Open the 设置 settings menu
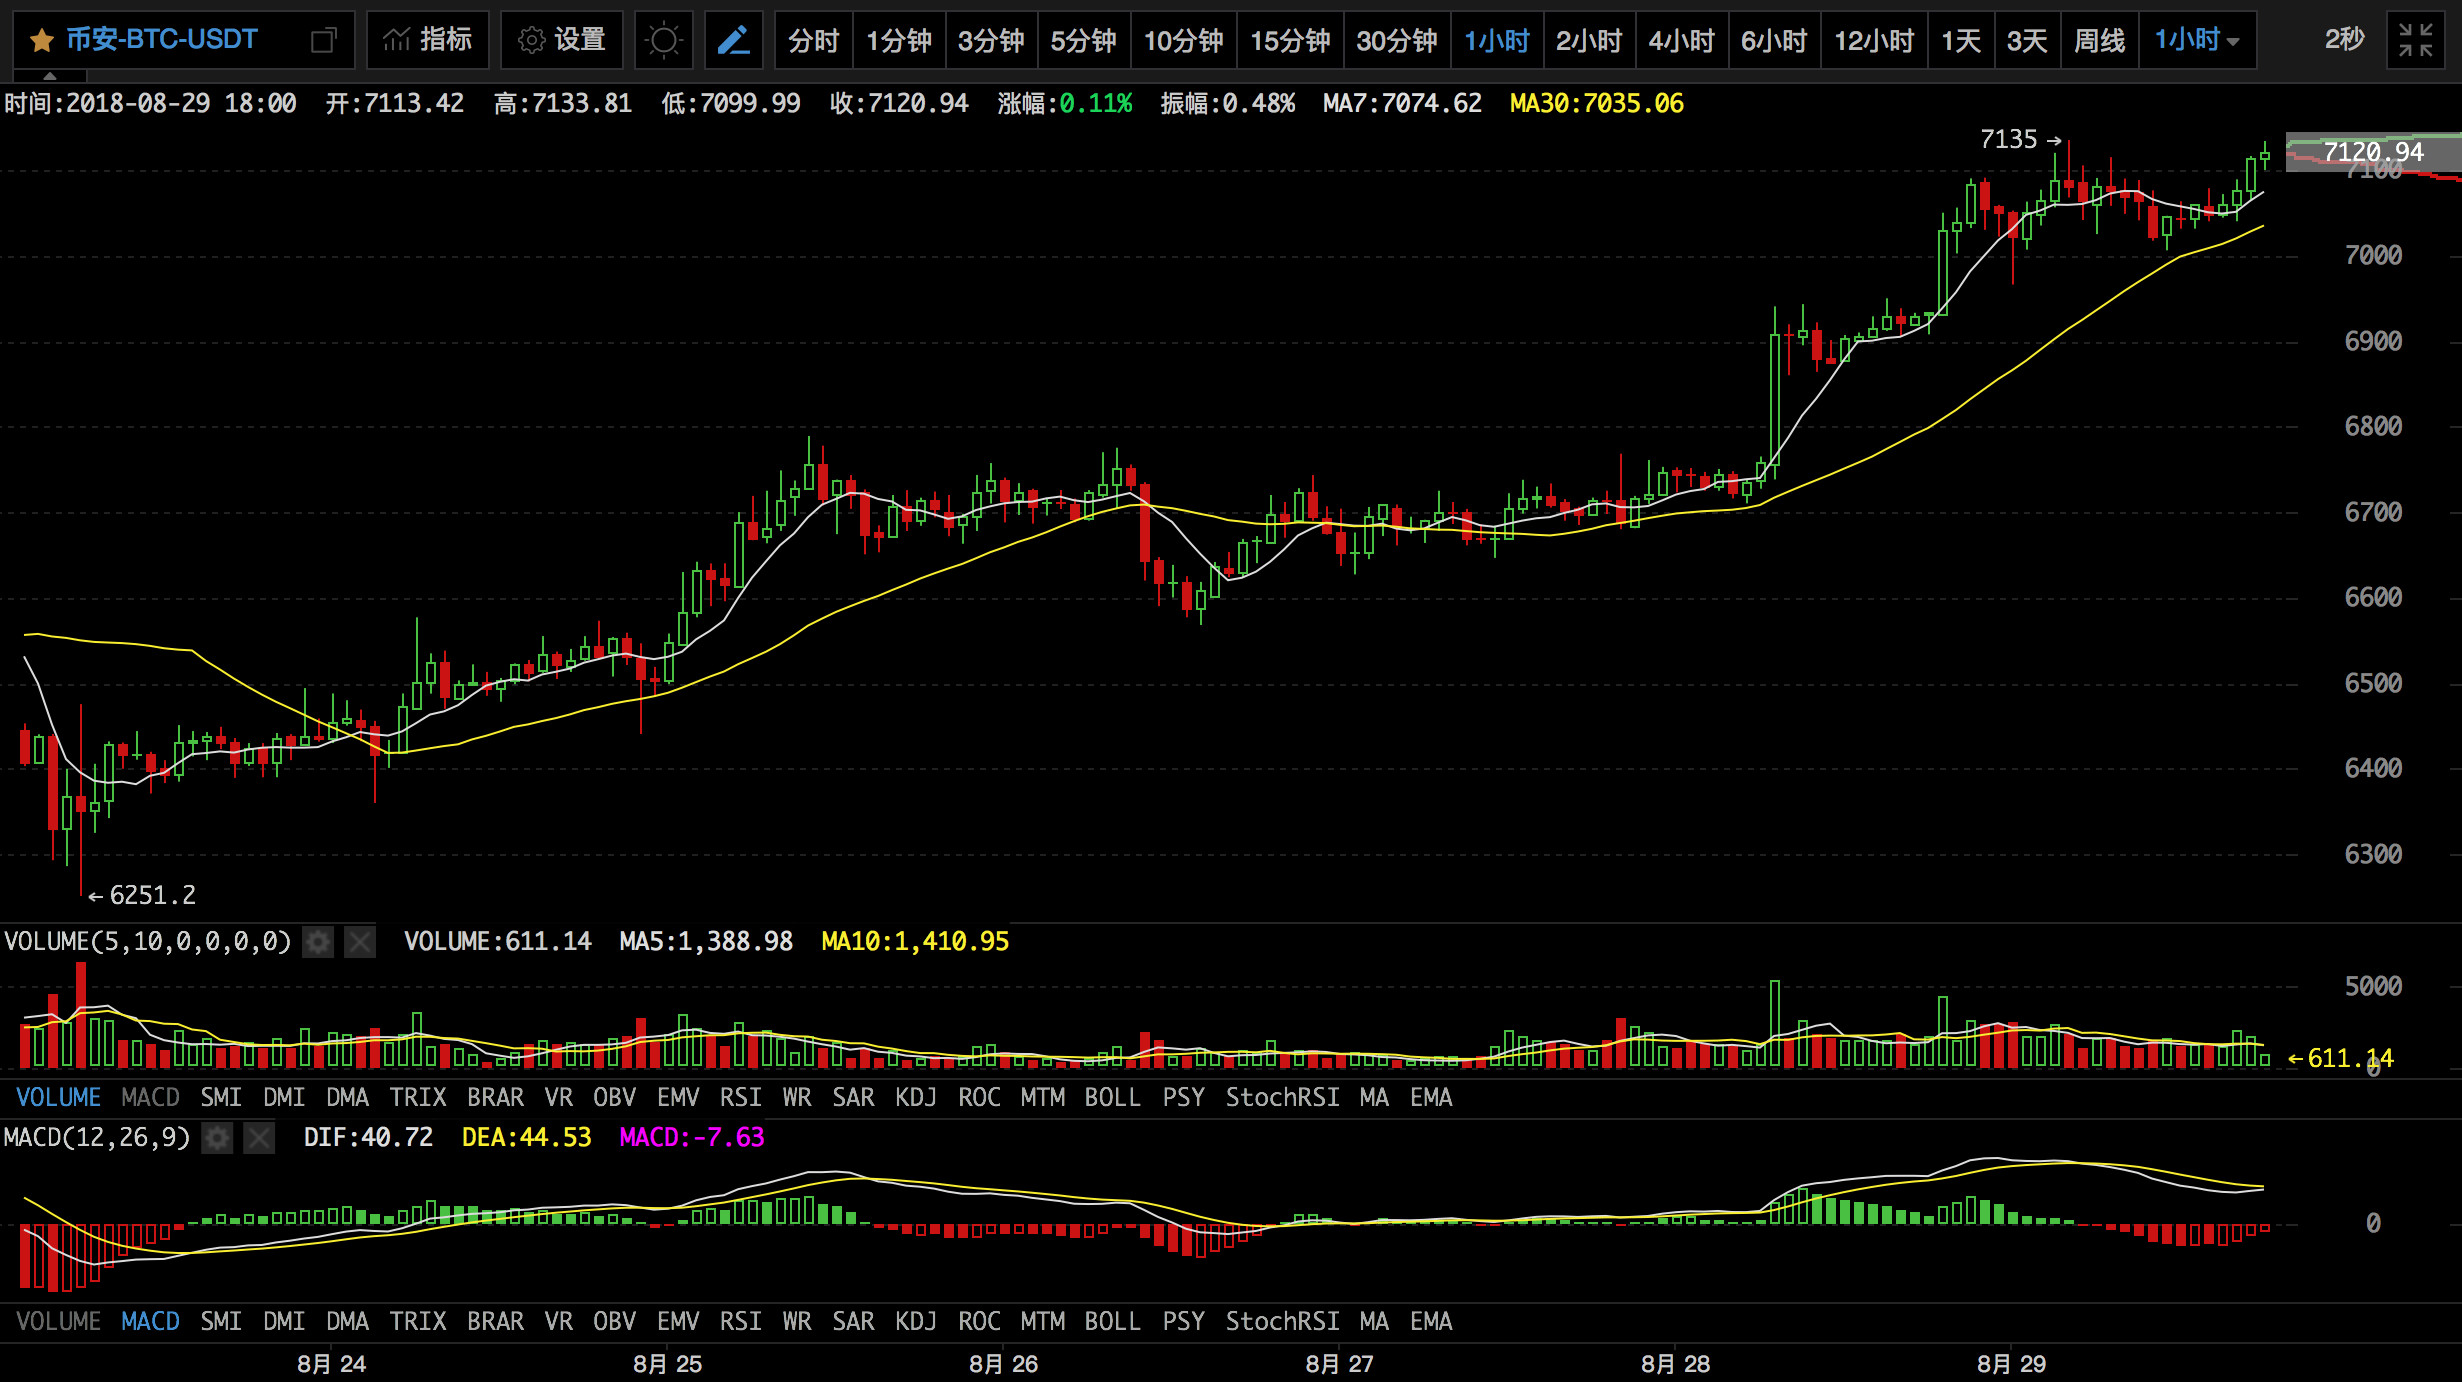 click(562, 41)
